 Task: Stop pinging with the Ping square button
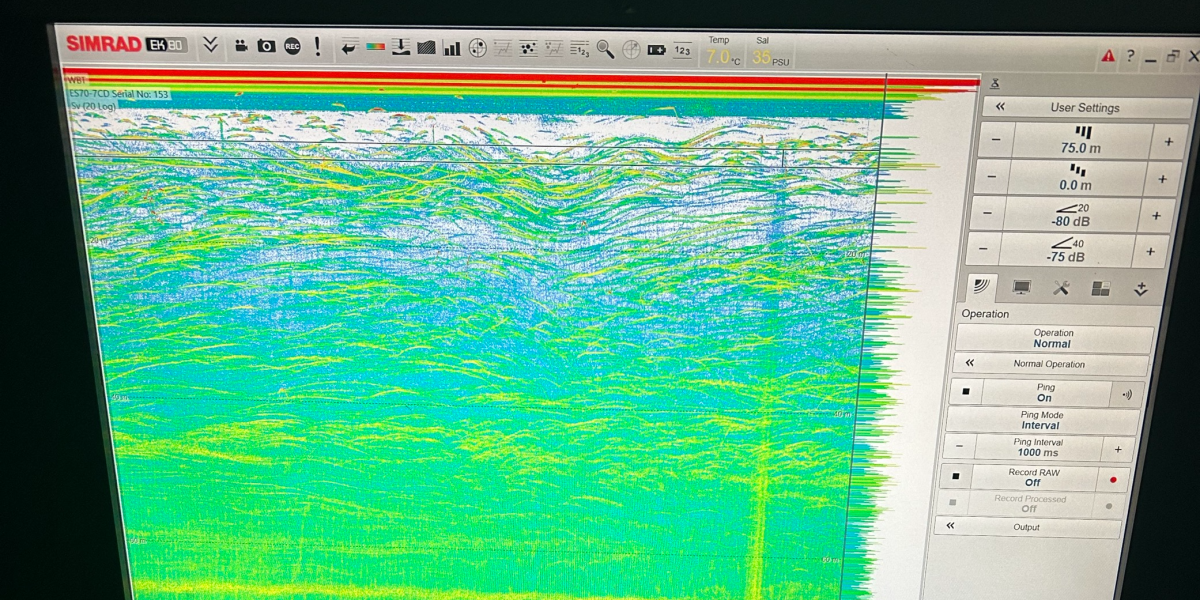[966, 393]
